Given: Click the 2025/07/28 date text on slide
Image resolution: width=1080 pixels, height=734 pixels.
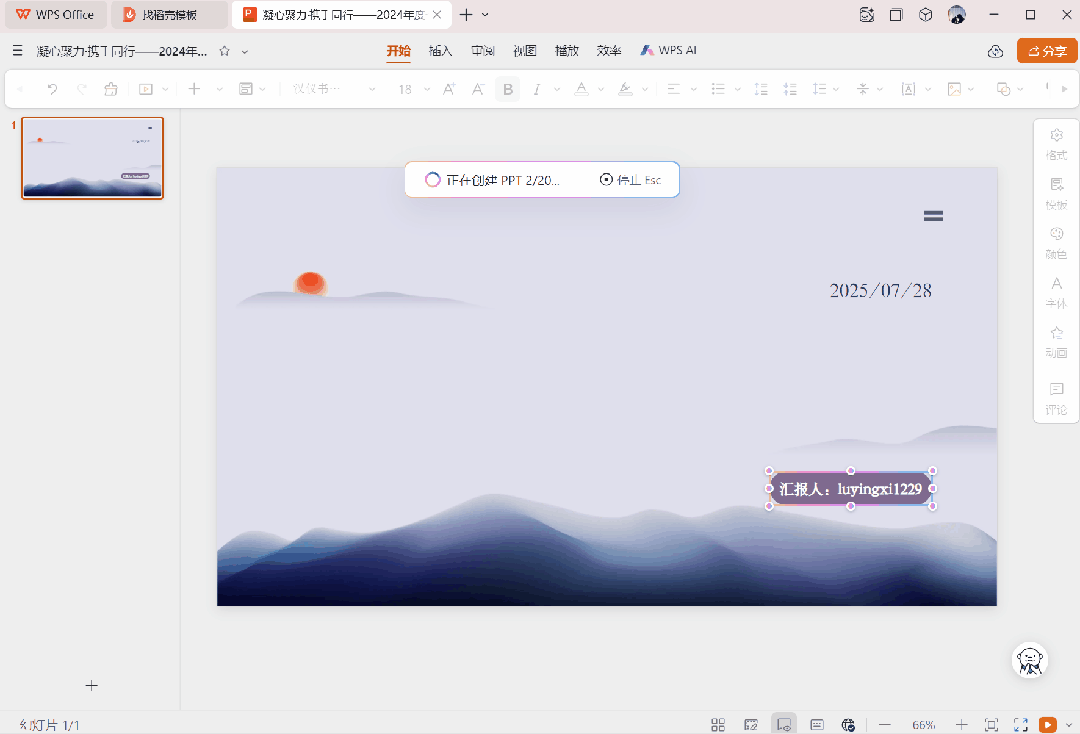Looking at the screenshot, I should [880, 291].
